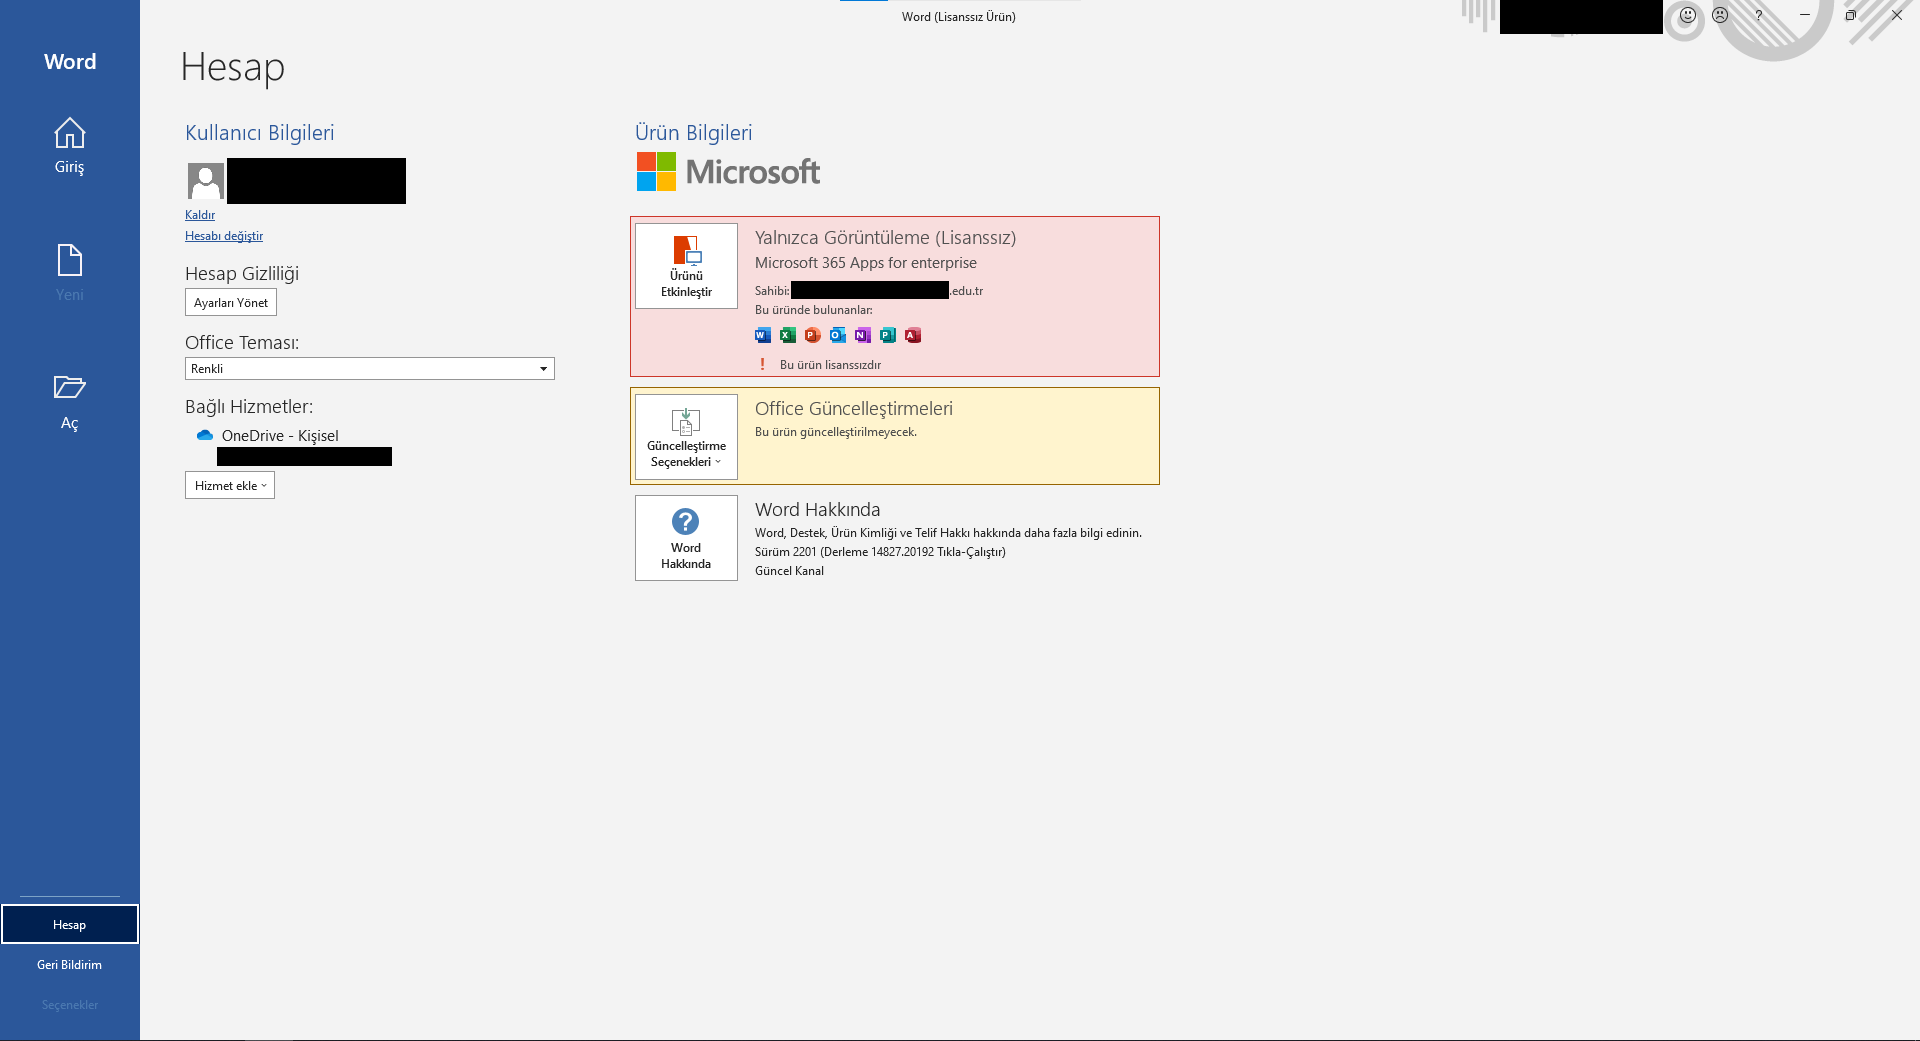
Task: Click the Word app icon under included products
Action: pos(763,335)
